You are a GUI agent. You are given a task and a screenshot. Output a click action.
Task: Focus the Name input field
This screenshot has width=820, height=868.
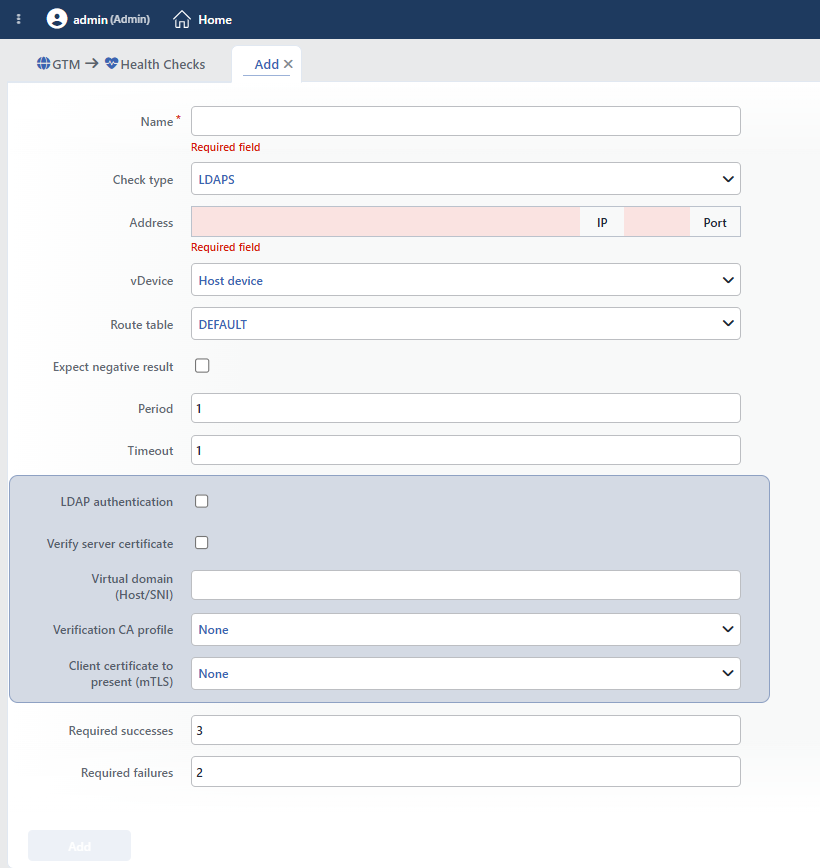466,121
